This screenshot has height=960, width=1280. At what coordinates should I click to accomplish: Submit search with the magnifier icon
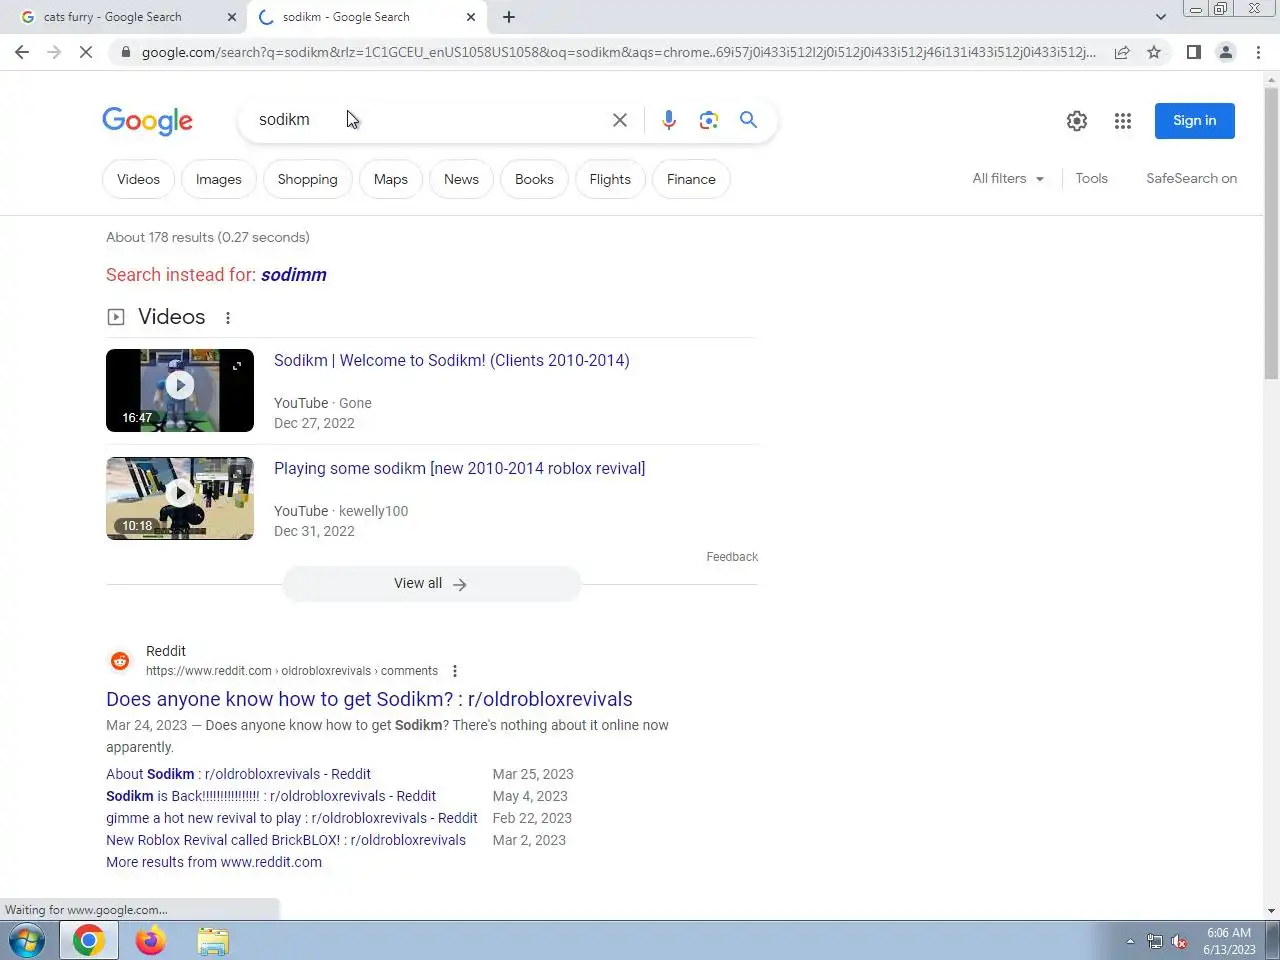pos(748,120)
